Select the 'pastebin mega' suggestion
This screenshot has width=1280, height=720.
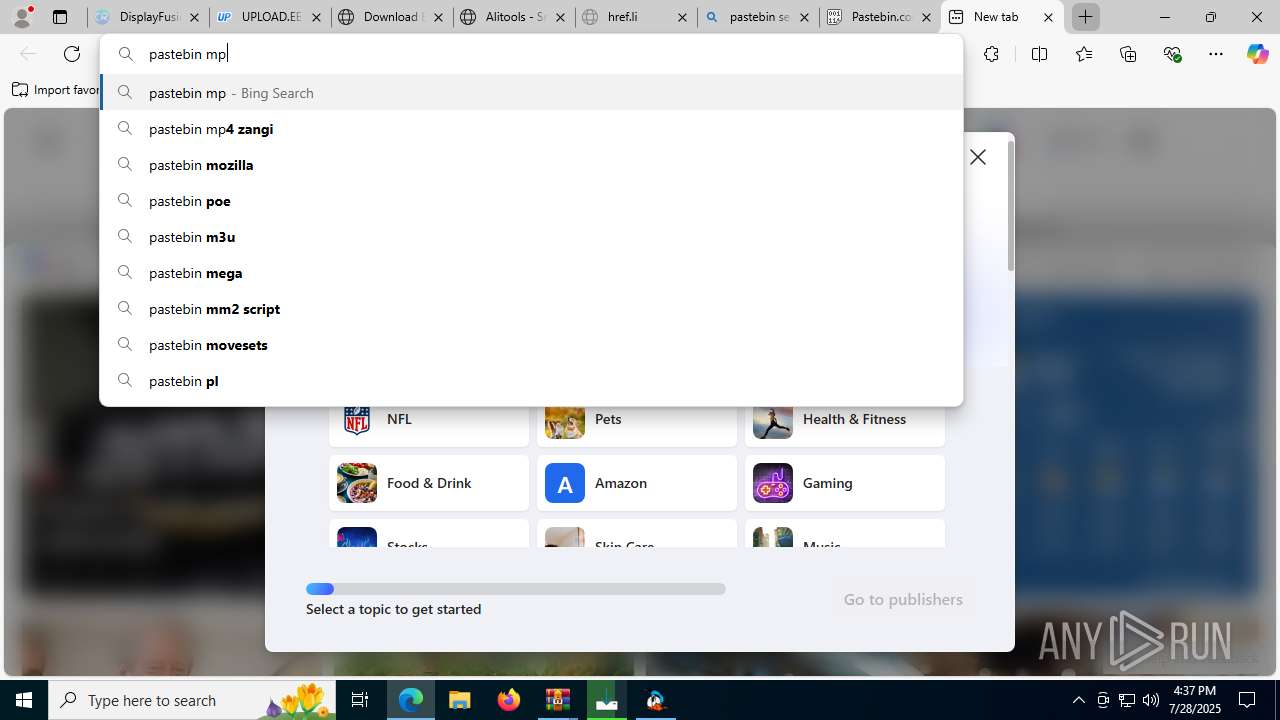click(x=531, y=272)
